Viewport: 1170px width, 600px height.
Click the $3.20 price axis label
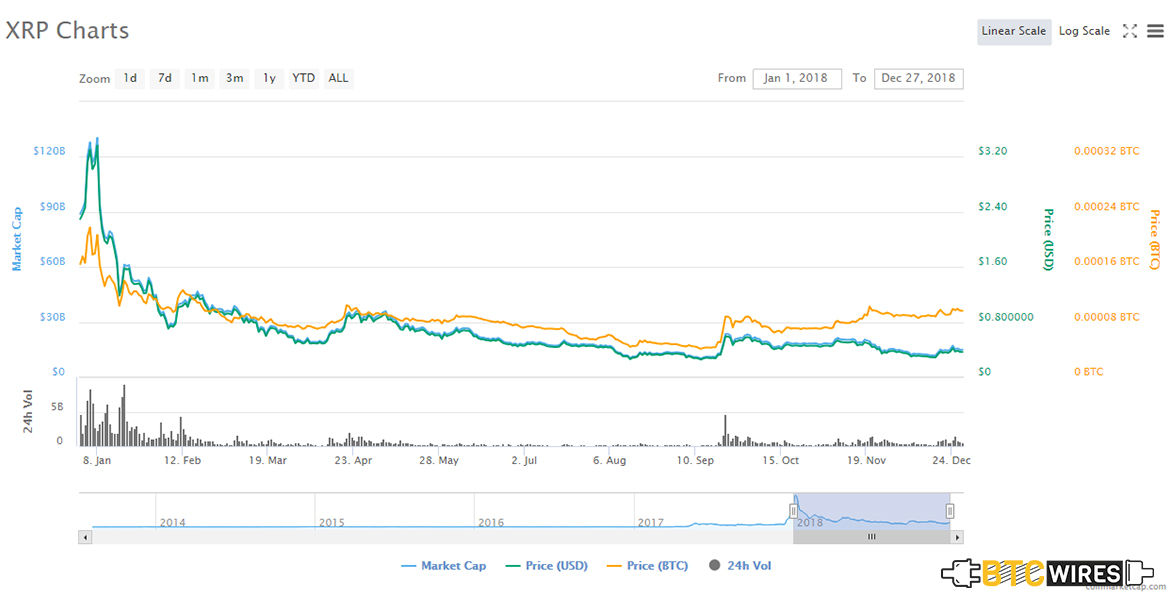tap(992, 151)
